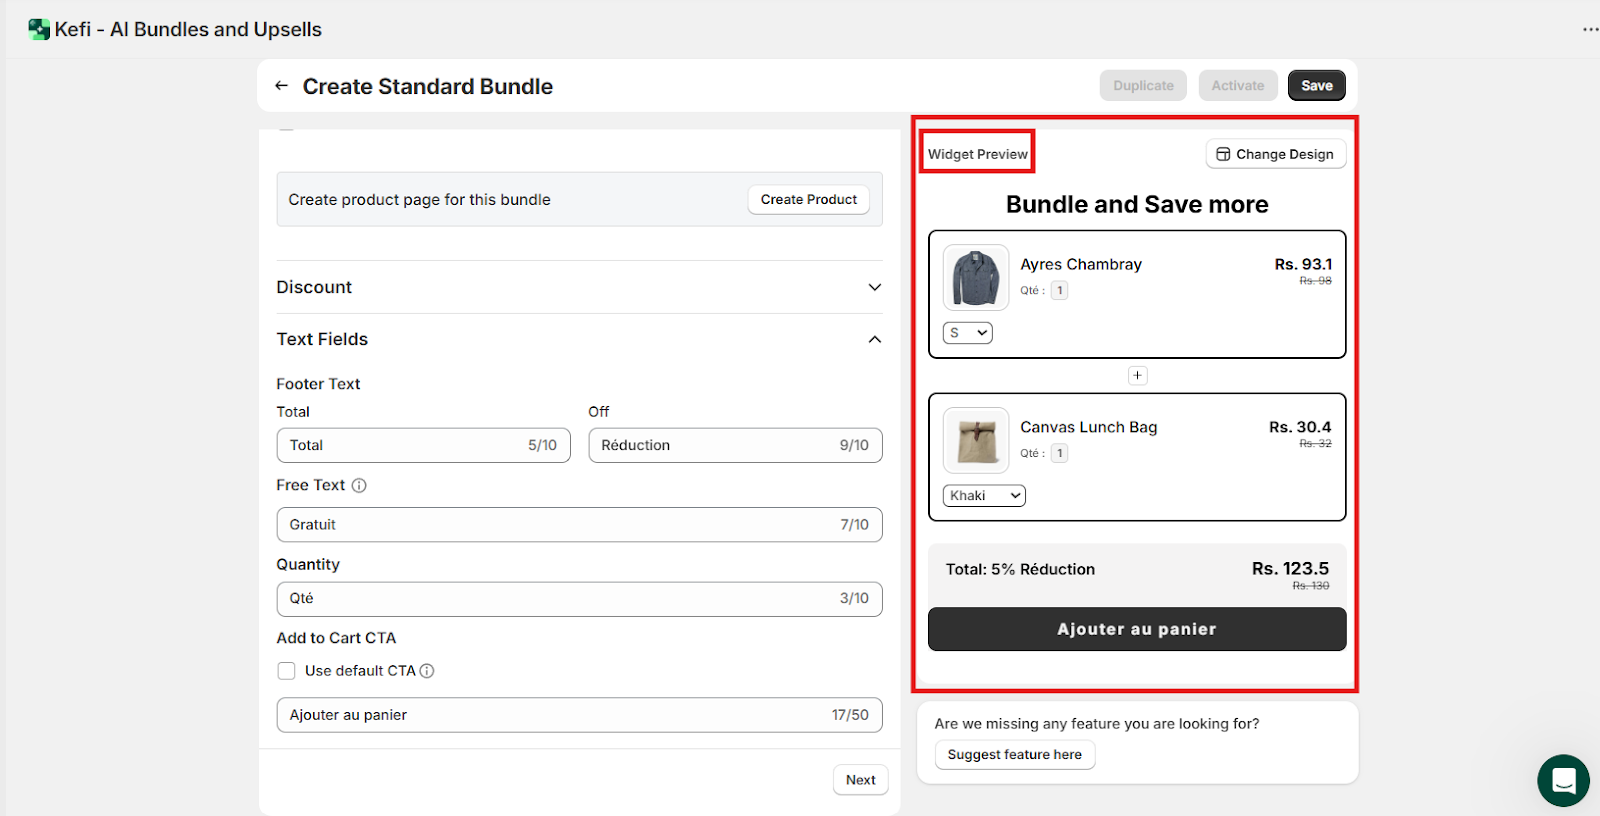Open the size S dropdown for Ayres Chambray
Image resolution: width=1600 pixels, height=816 pixels.
point(967,333)
